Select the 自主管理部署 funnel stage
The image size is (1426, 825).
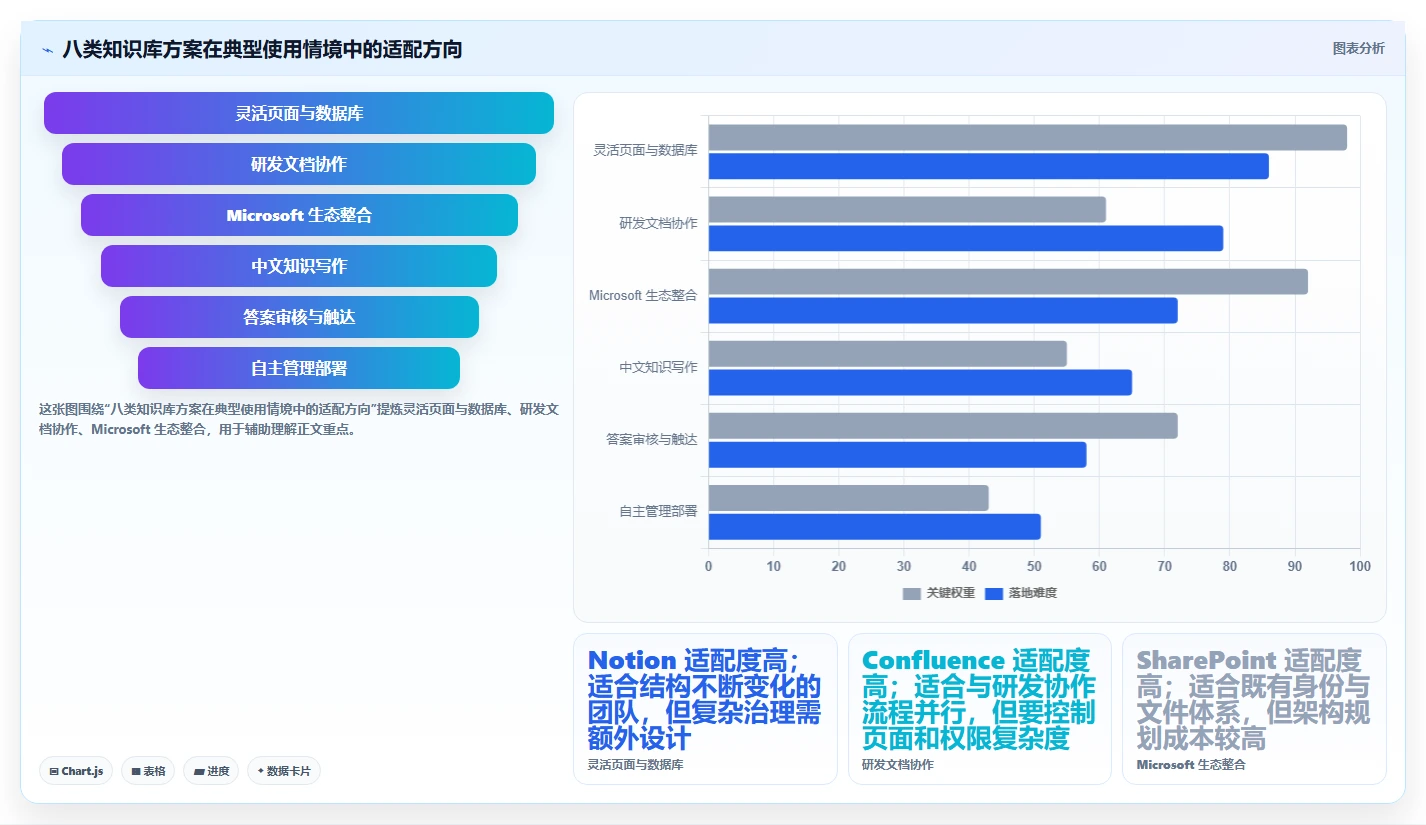(x=299, y=368)
